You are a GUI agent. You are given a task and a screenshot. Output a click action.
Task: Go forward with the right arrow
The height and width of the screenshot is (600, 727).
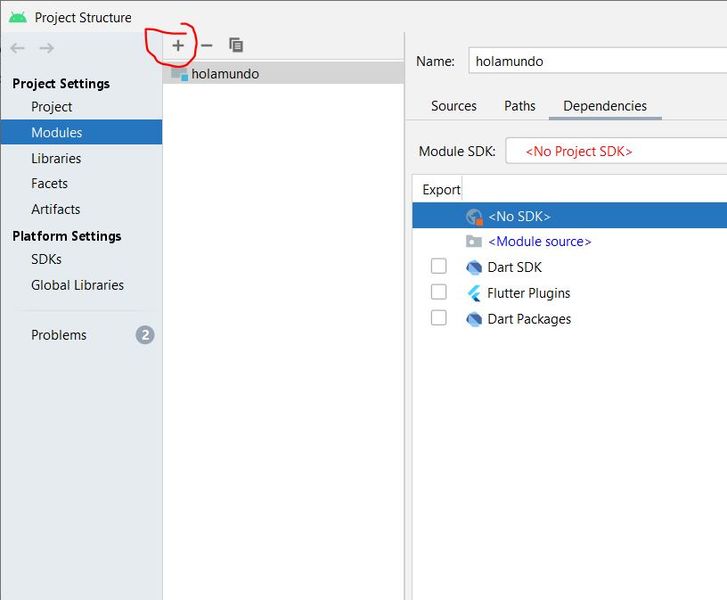click(x=46, y=48)
